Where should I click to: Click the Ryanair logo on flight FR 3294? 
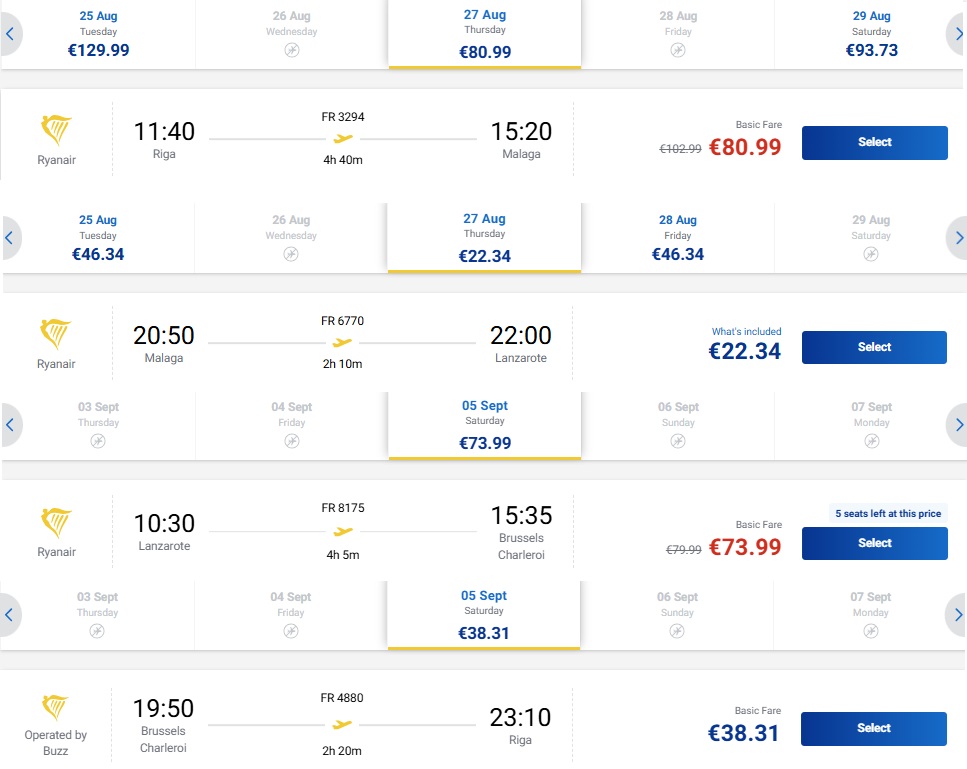(56, 130)
